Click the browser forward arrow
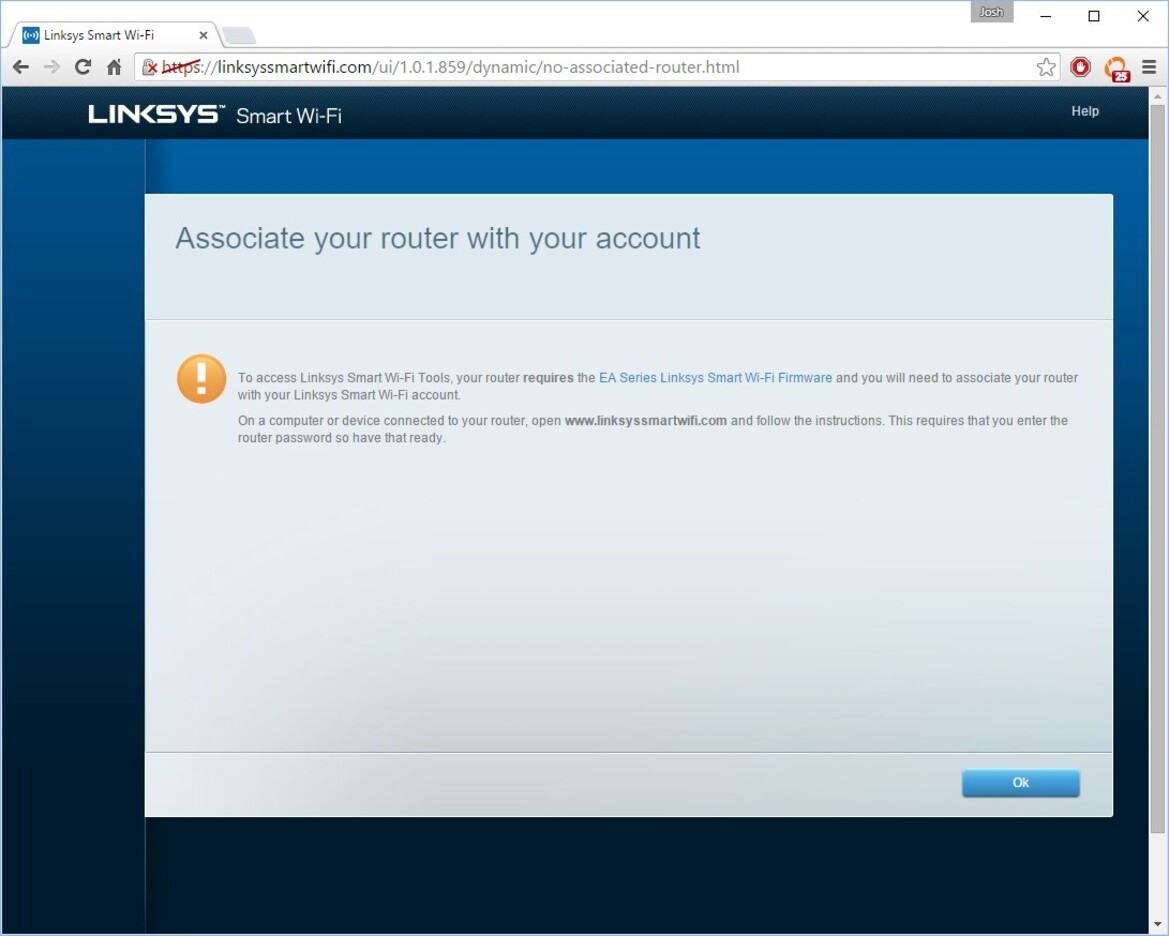This screenshot has width=1169, height=936. click(51, 67)
